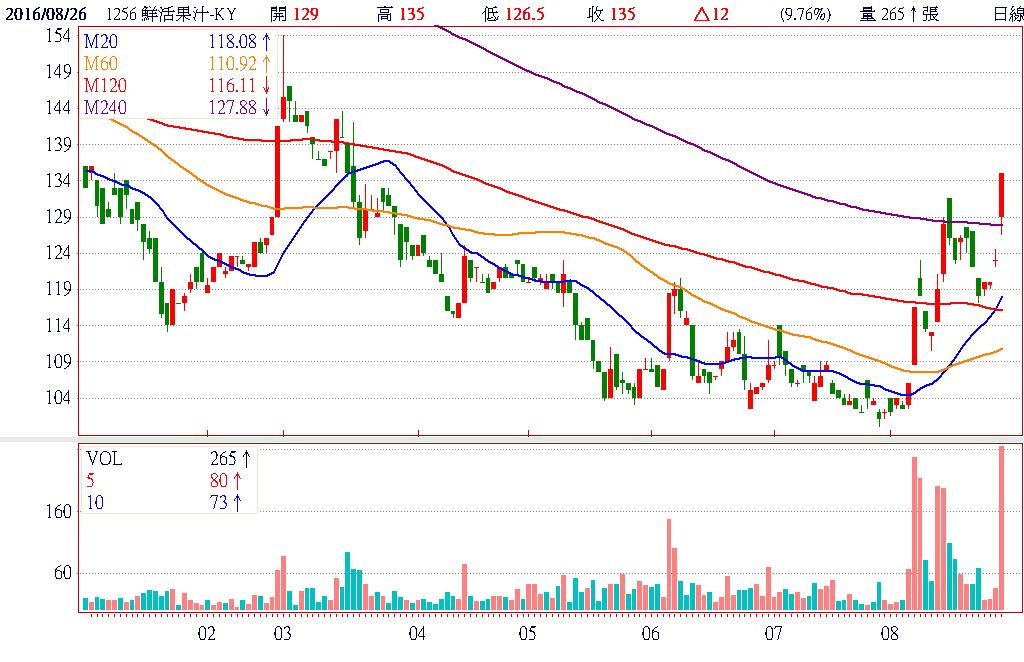
Task: Click the up arrow beside VOL 265
Action: [x=245, y=459]
